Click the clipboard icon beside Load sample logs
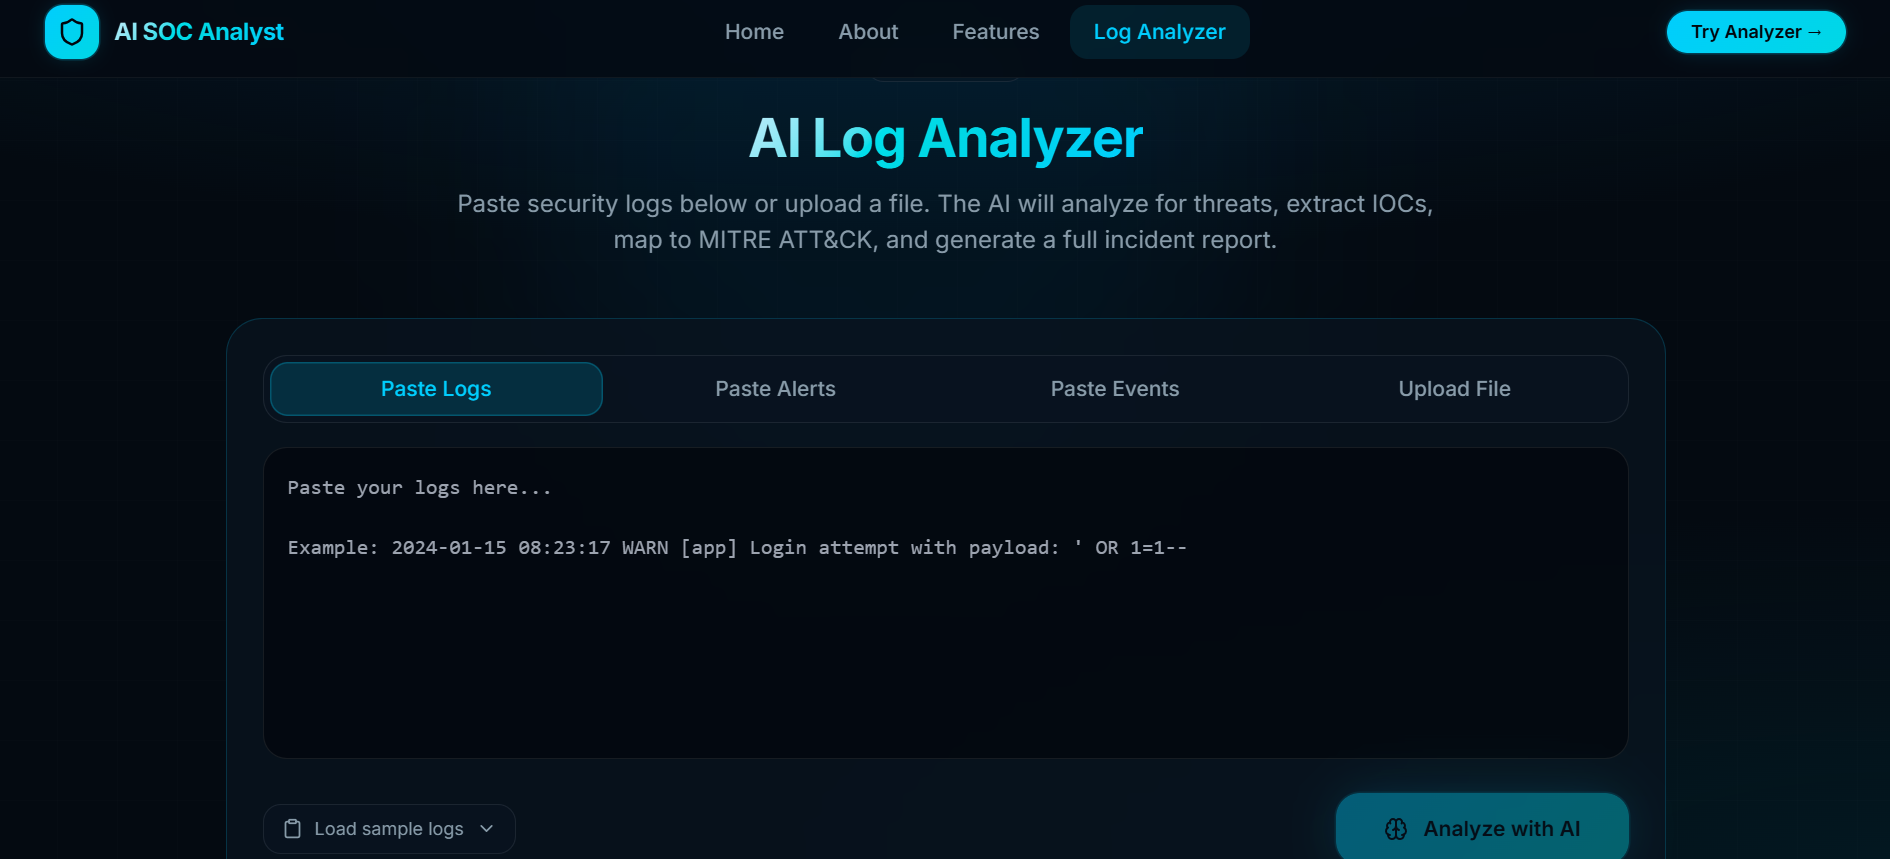 (292, 829)
